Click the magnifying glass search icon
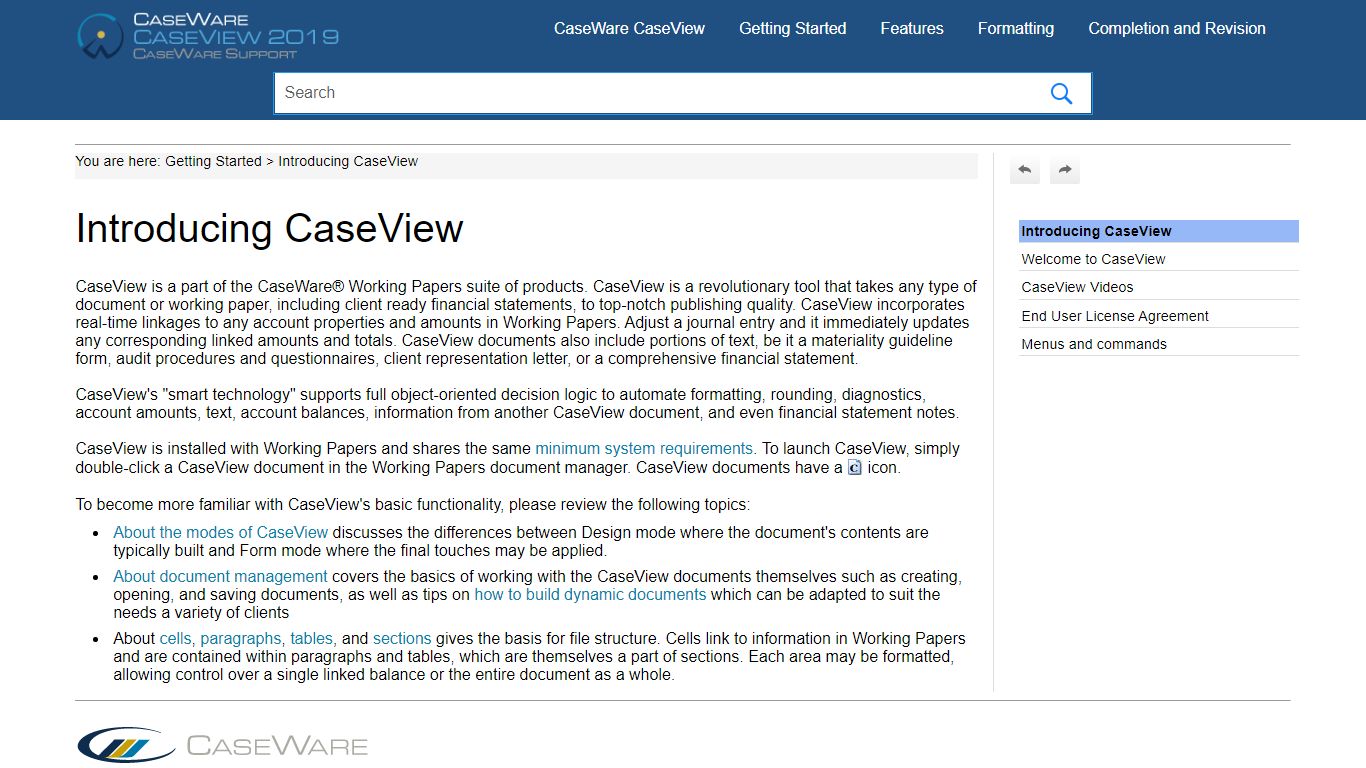 (1061, 93)
